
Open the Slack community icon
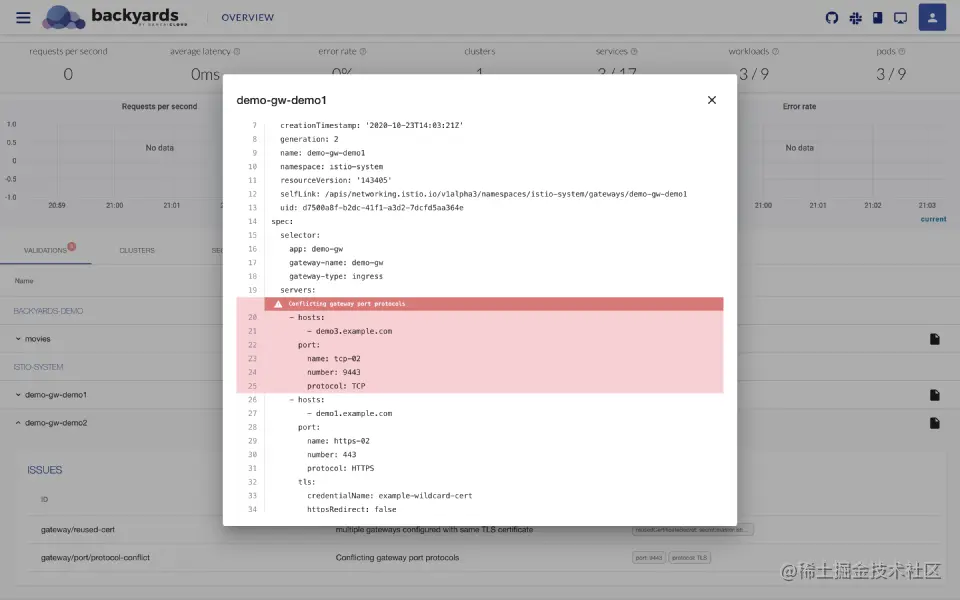click(855, 18)
